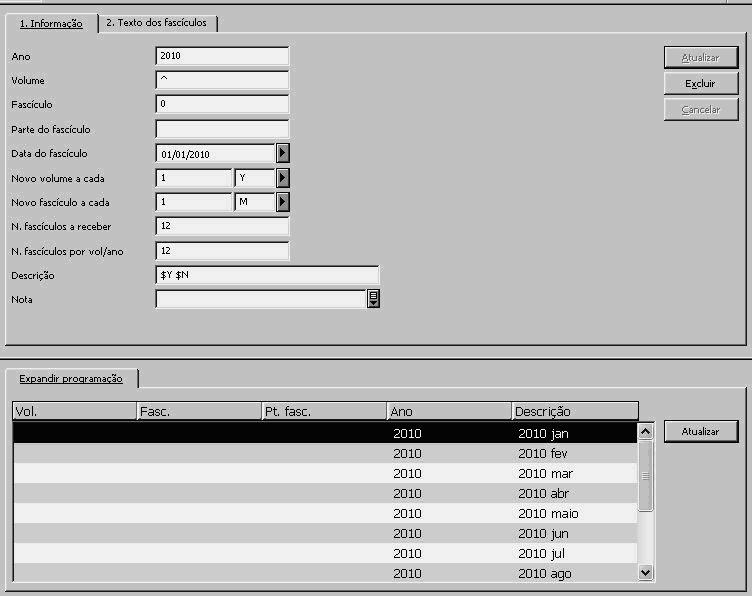Select the row 2010 abr
752x596 pixels.
coord(325,493)
